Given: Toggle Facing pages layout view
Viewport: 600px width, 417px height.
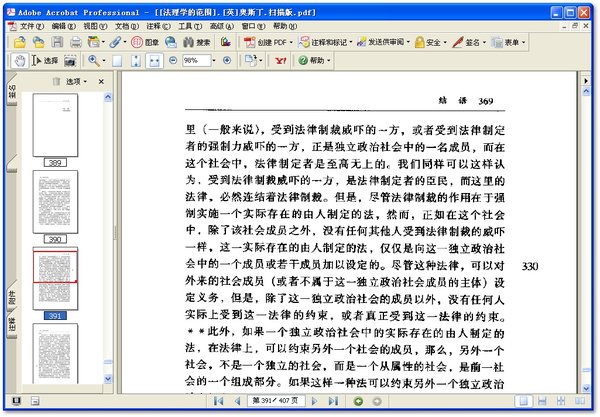Looking at the screenshot, I should pos(580,401).
